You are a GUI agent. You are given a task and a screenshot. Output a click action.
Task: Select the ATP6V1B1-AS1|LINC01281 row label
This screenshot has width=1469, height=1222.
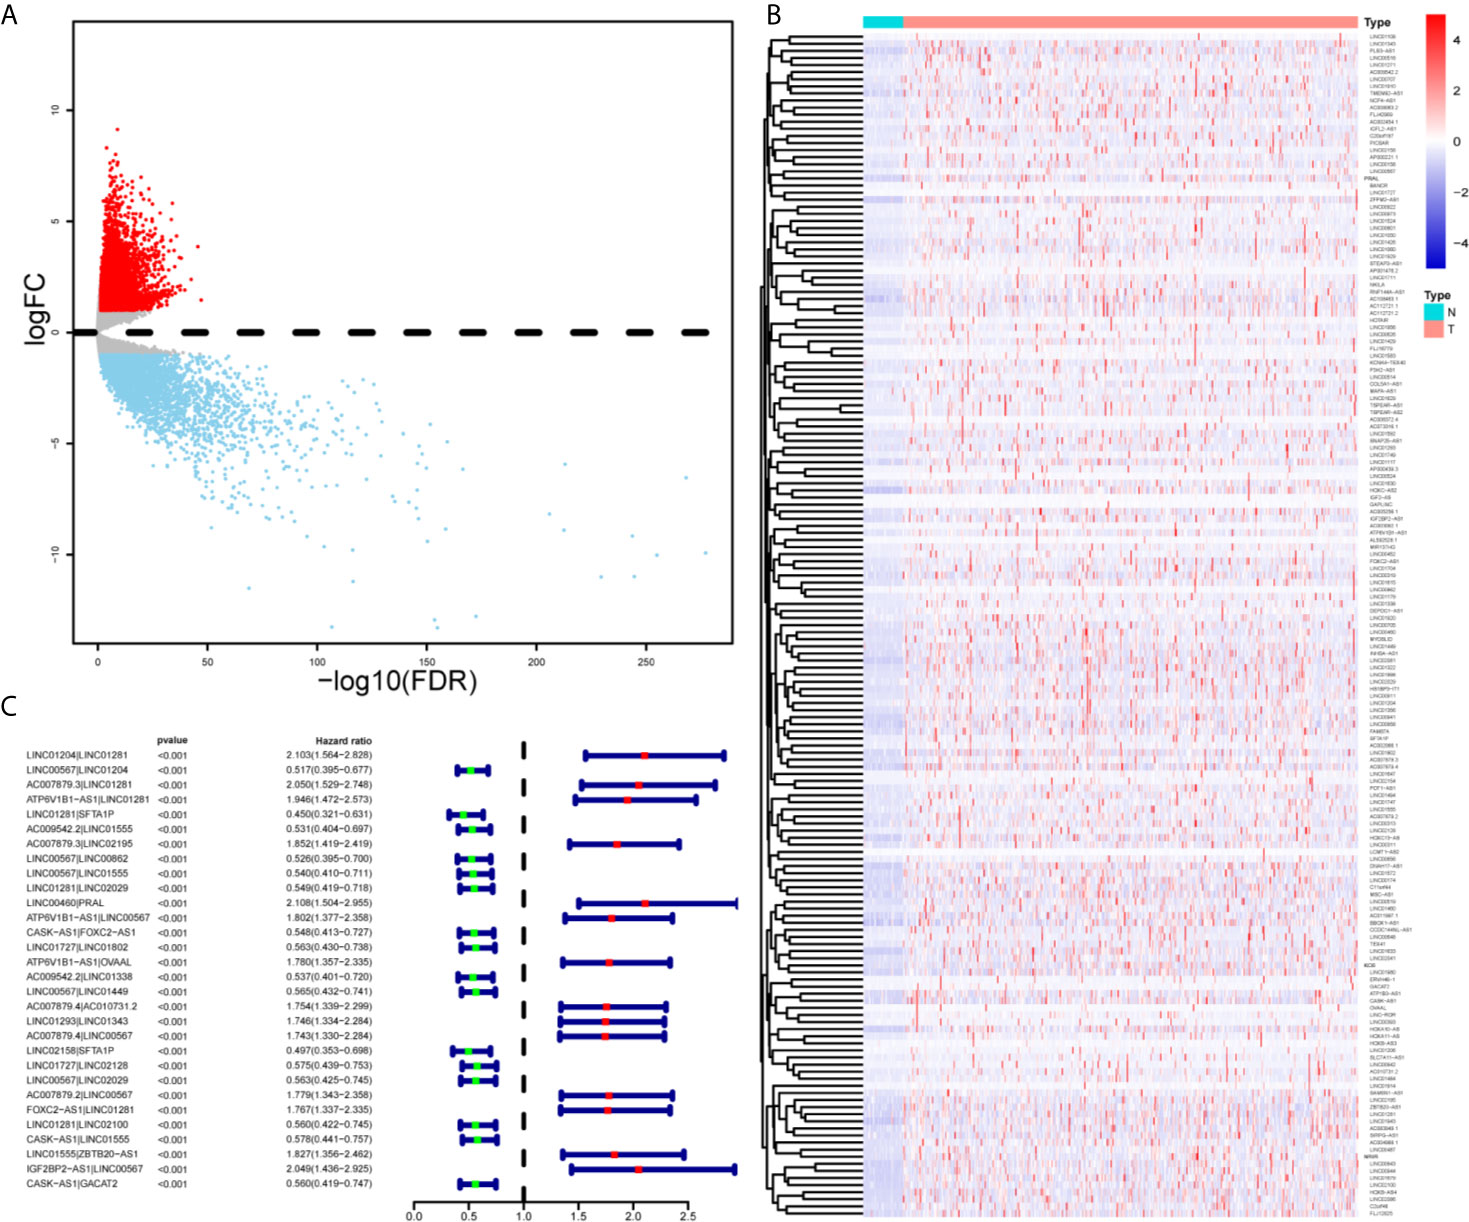(88, 800)
